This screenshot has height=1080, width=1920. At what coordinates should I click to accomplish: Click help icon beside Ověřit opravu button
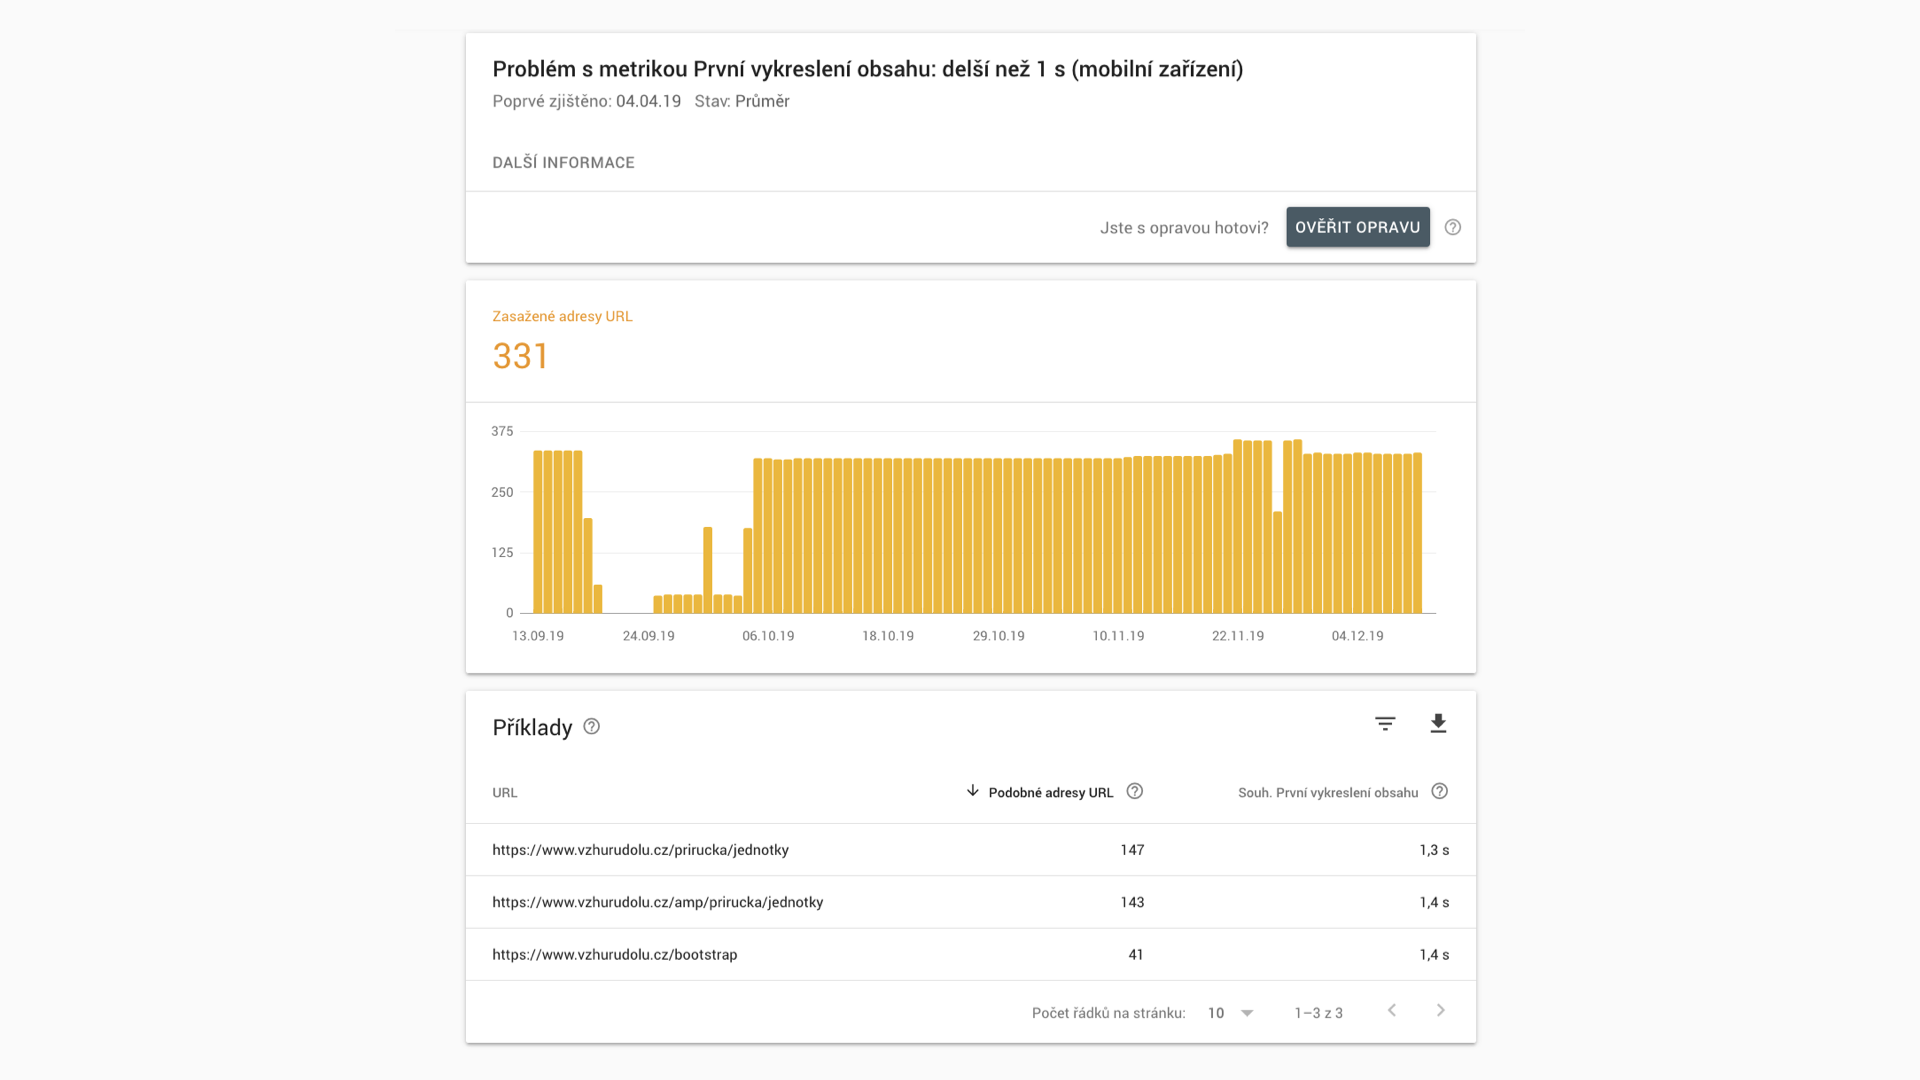click(1453, 228)
